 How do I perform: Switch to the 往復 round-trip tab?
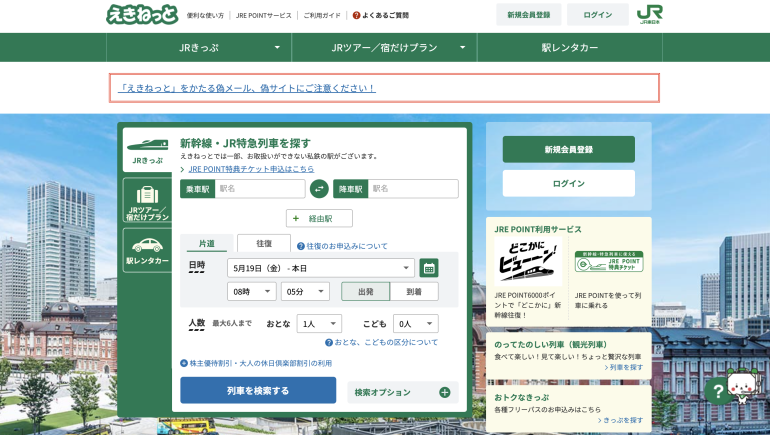[x=264, y=243]
